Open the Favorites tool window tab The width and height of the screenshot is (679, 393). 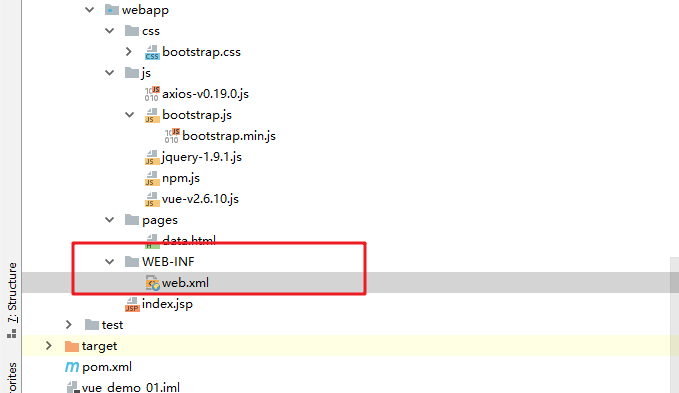click(x=12, y=377)
